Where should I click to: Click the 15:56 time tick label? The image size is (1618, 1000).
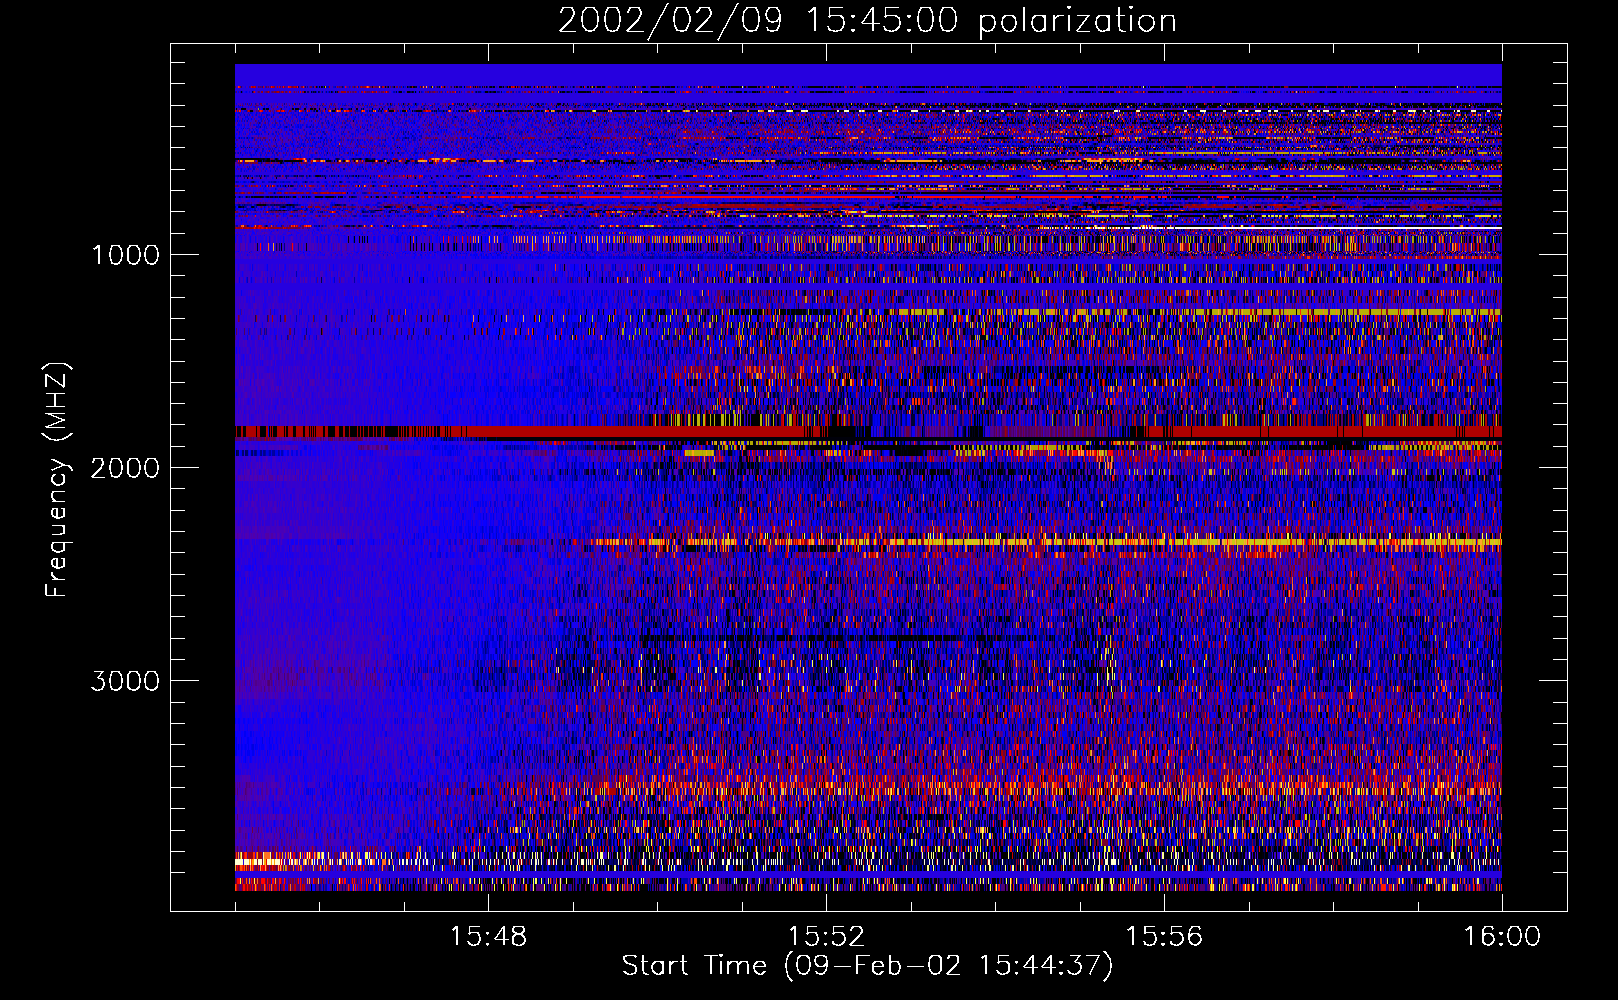tap(1164, 937)
